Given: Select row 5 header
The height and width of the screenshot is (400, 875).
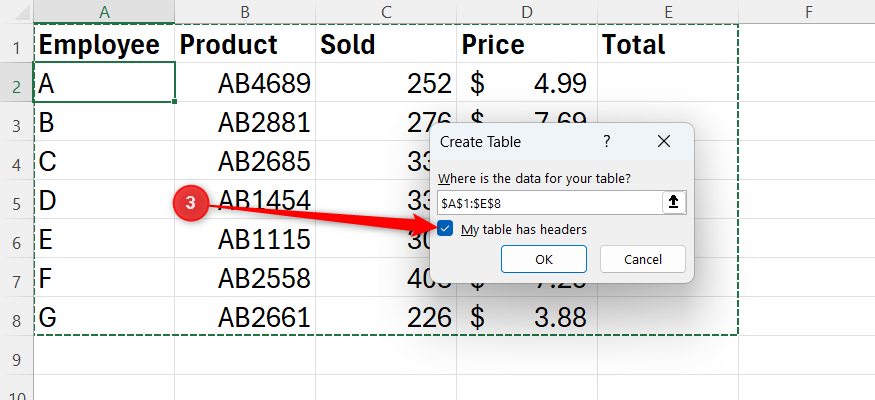Looking at the screenshot, I should [17, 200].
